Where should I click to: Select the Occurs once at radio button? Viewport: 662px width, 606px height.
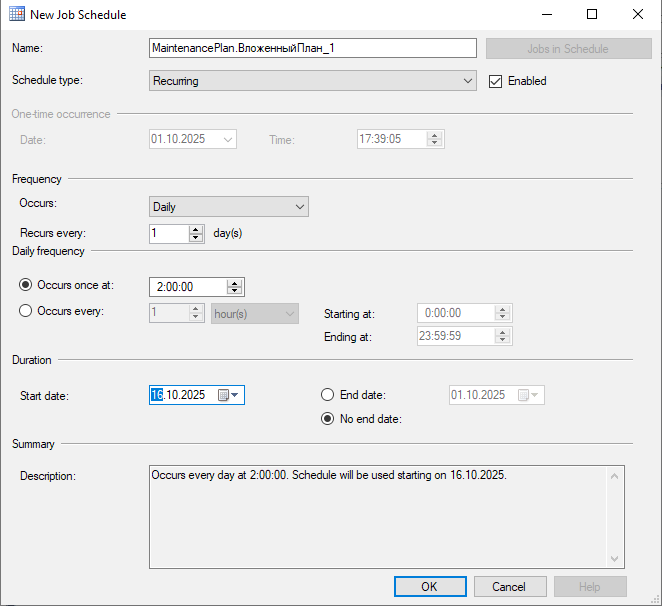[26, 285]
